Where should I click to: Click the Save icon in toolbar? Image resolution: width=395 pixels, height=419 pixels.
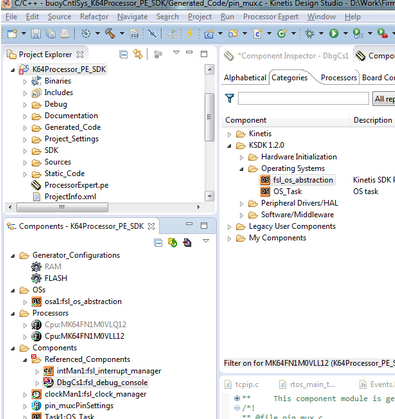(36, 34)
